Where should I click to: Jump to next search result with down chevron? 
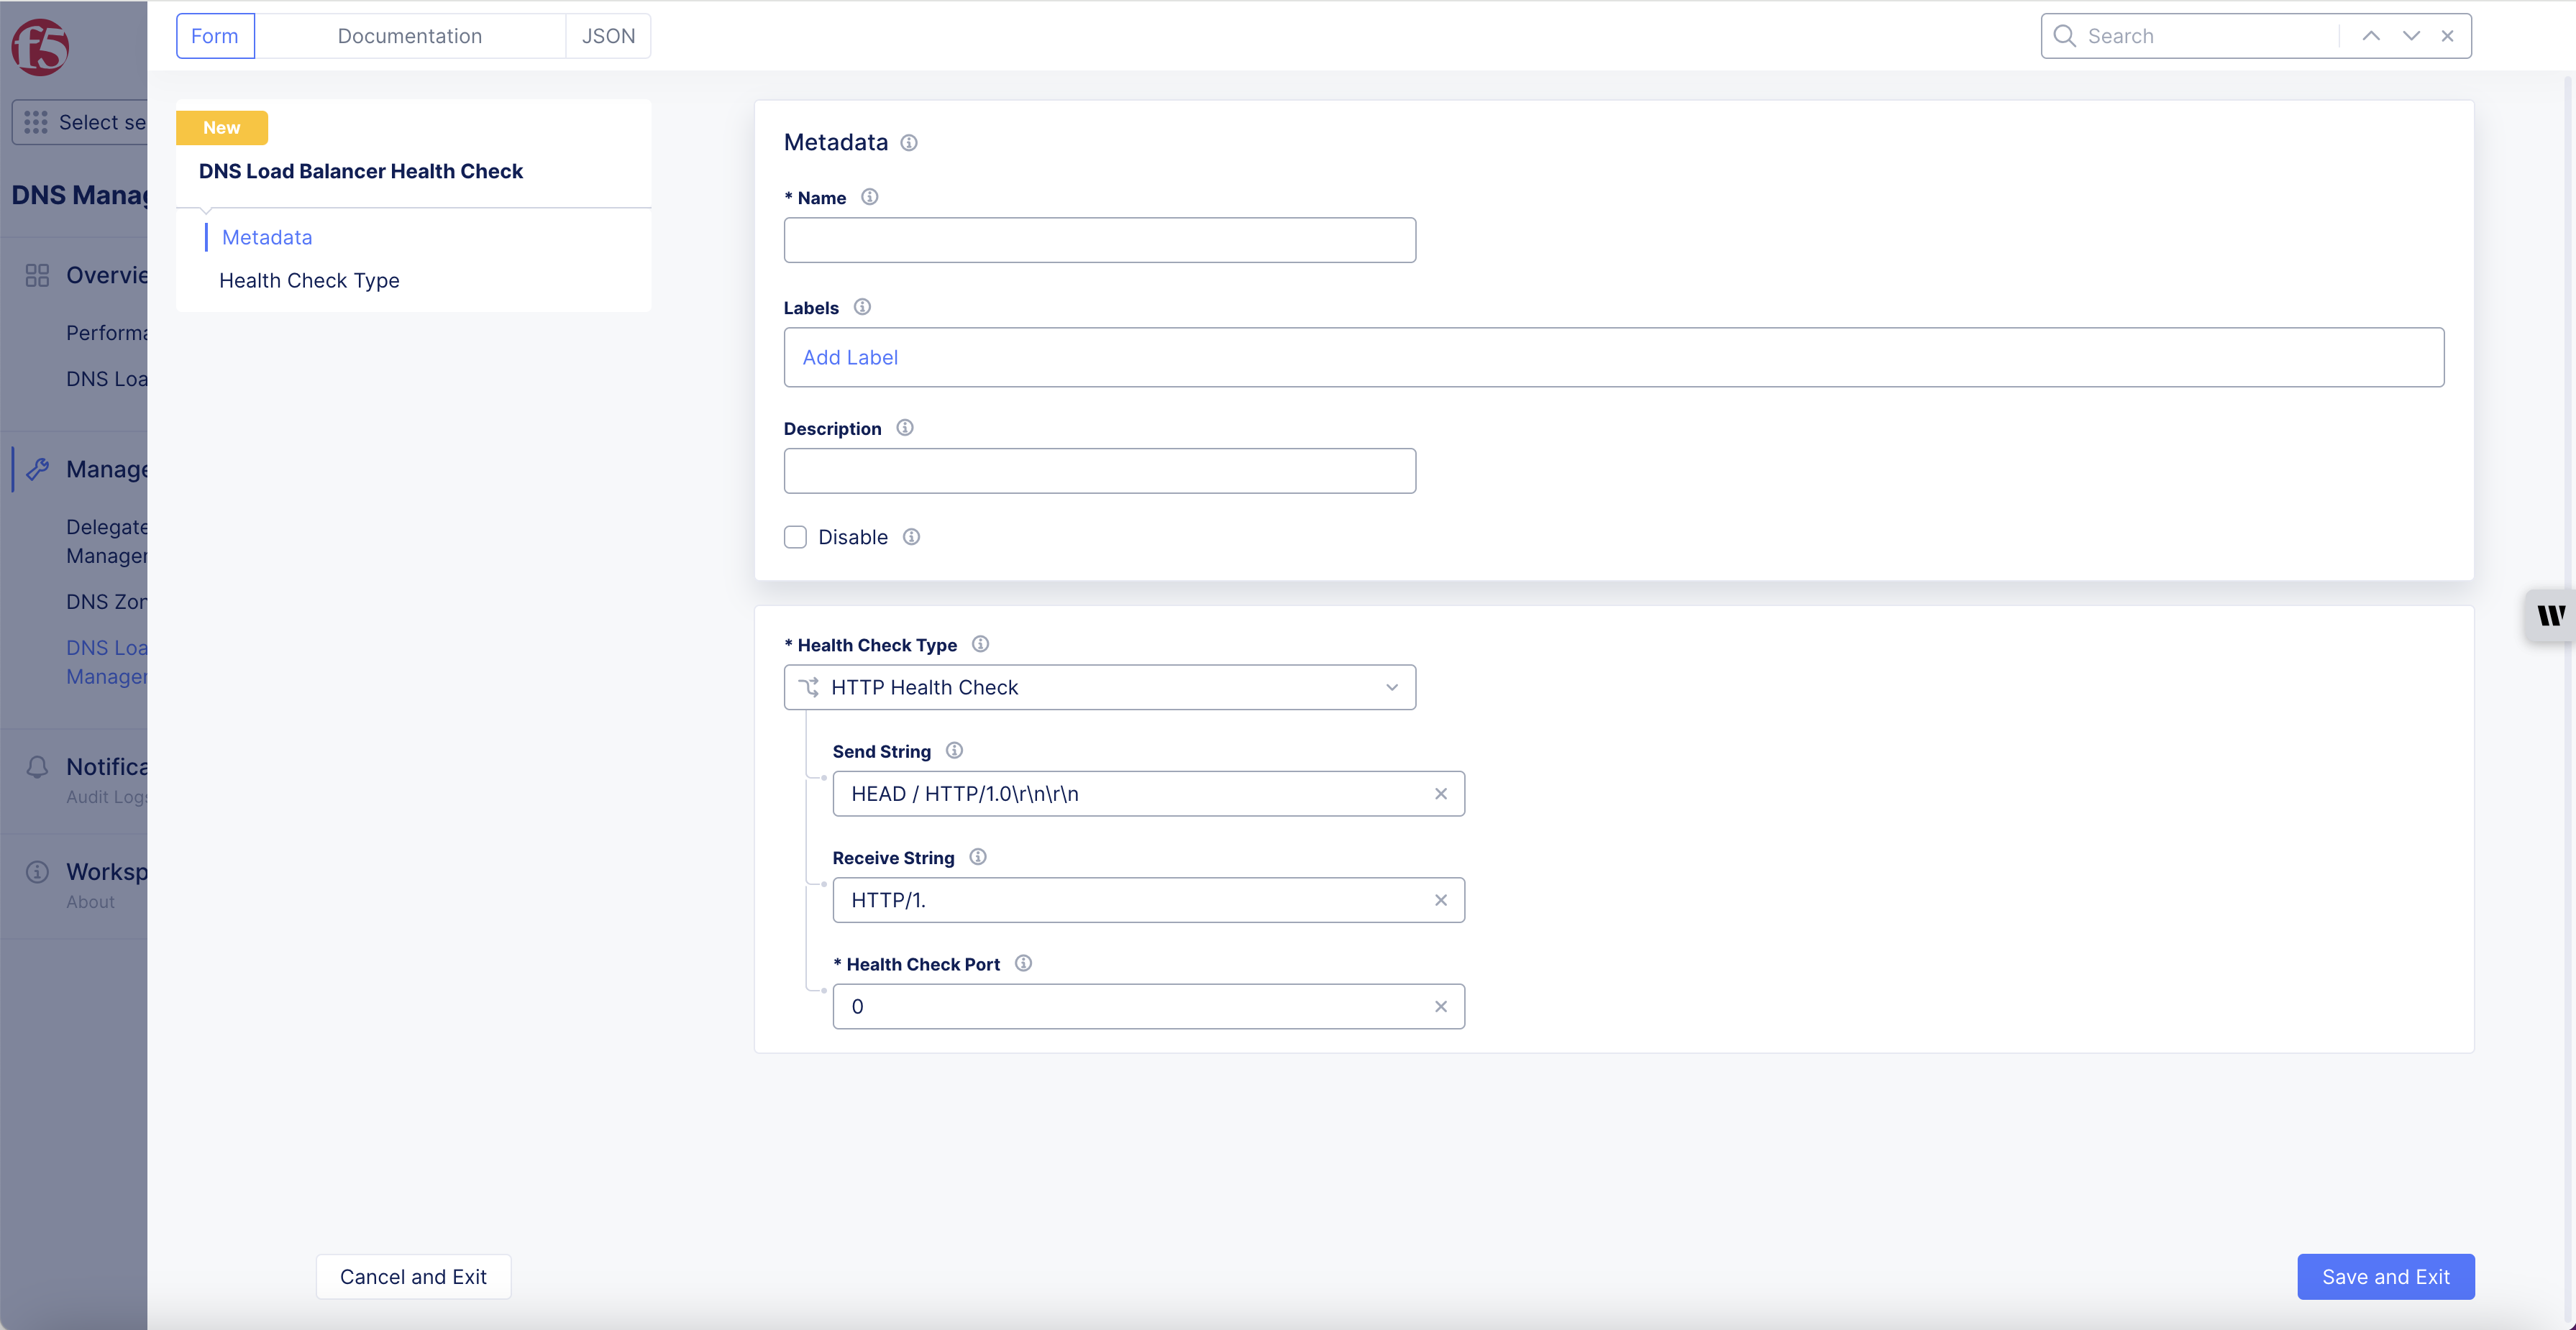2411,35
